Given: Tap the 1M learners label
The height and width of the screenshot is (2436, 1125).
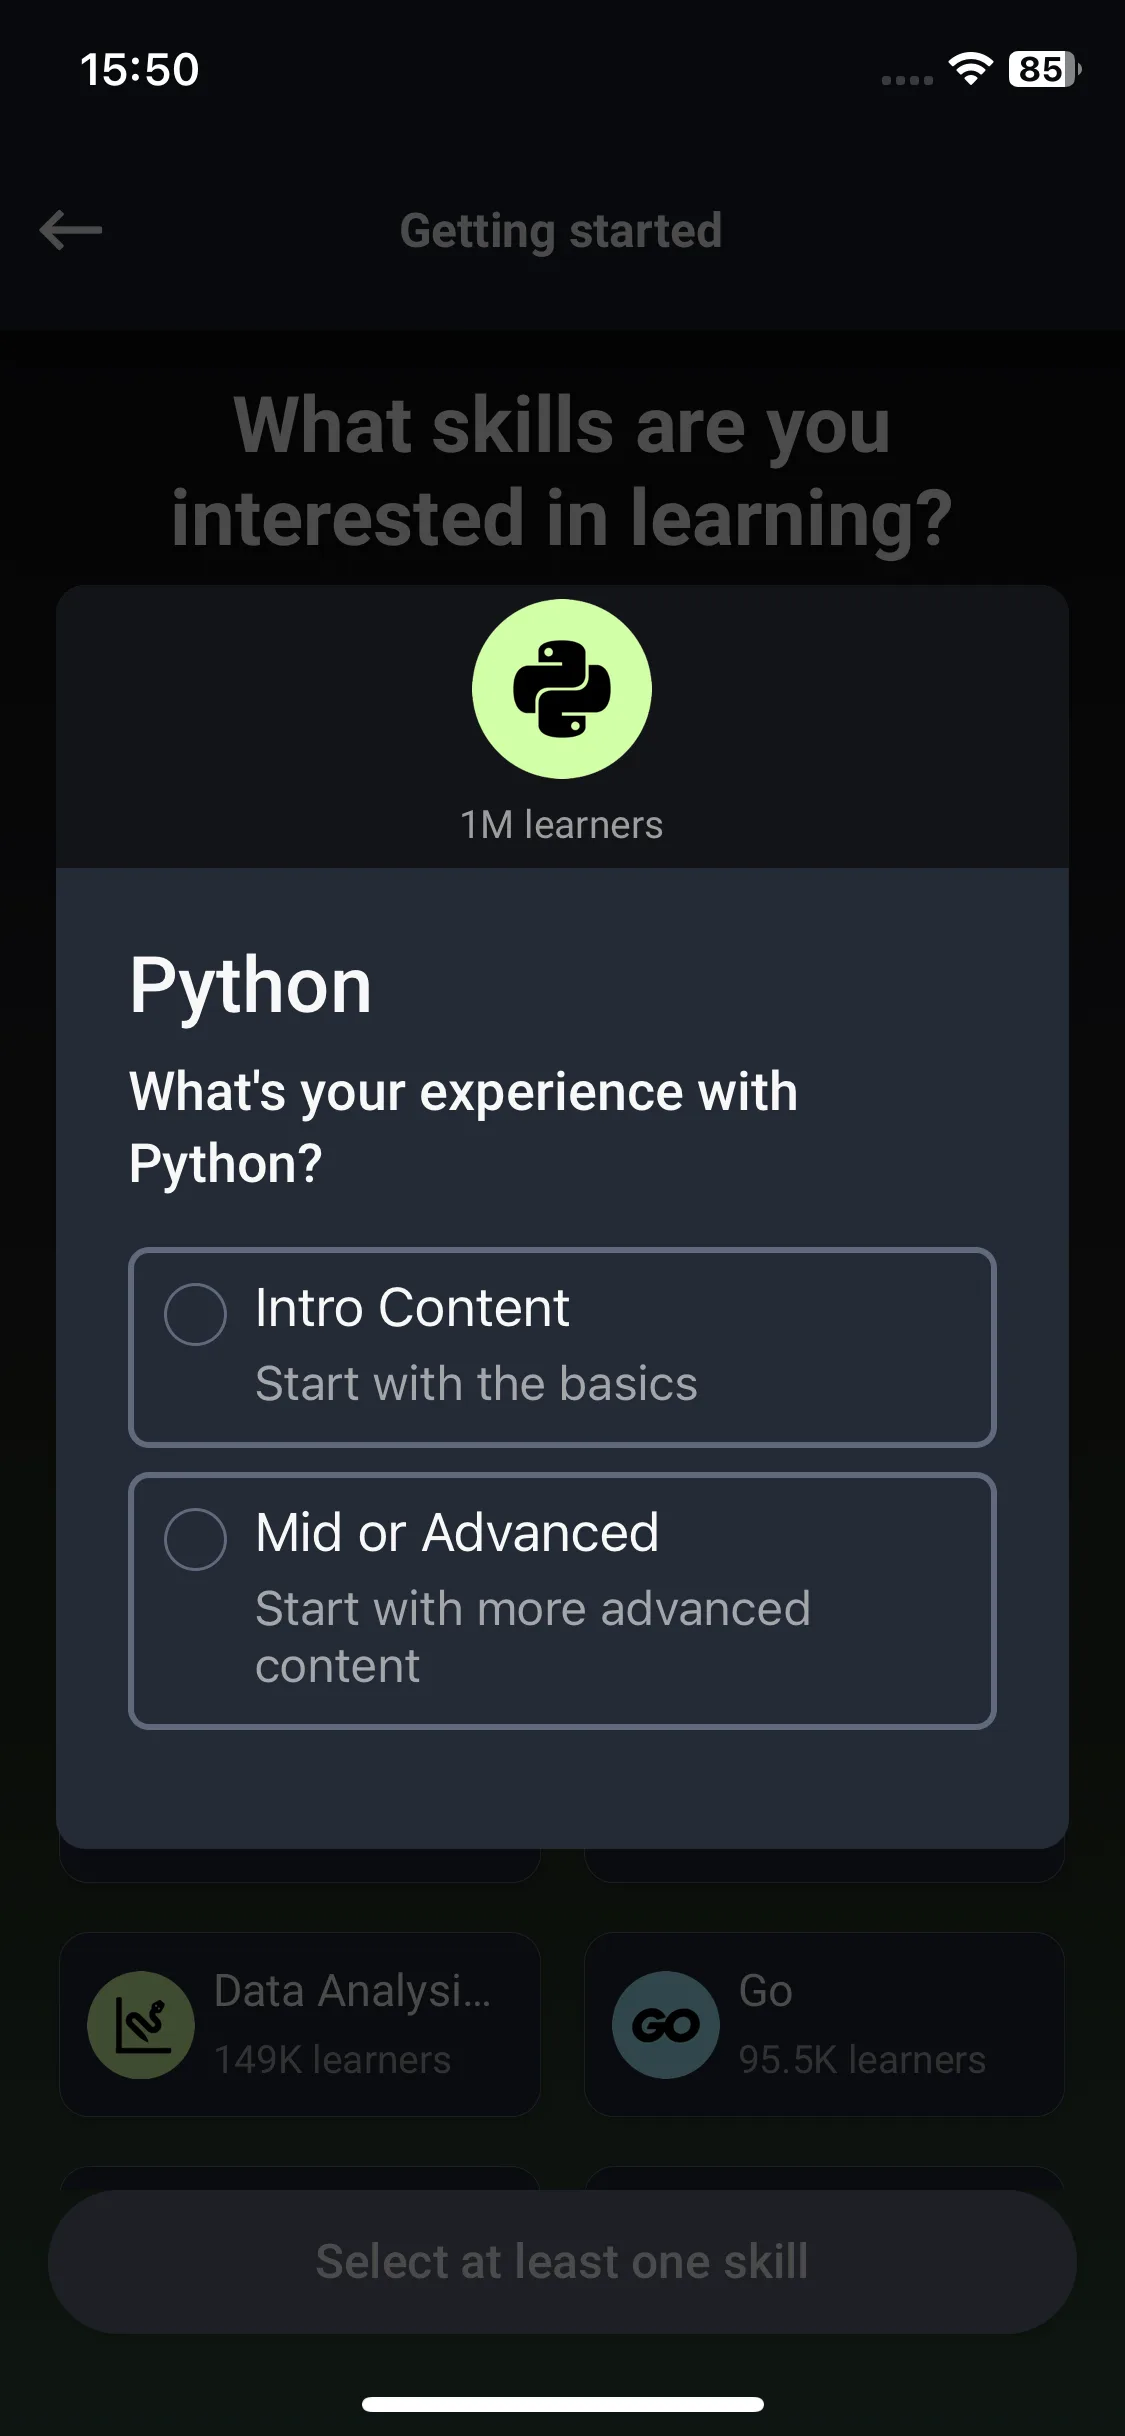Looking at the screenshot, I should tap(562, 825).
